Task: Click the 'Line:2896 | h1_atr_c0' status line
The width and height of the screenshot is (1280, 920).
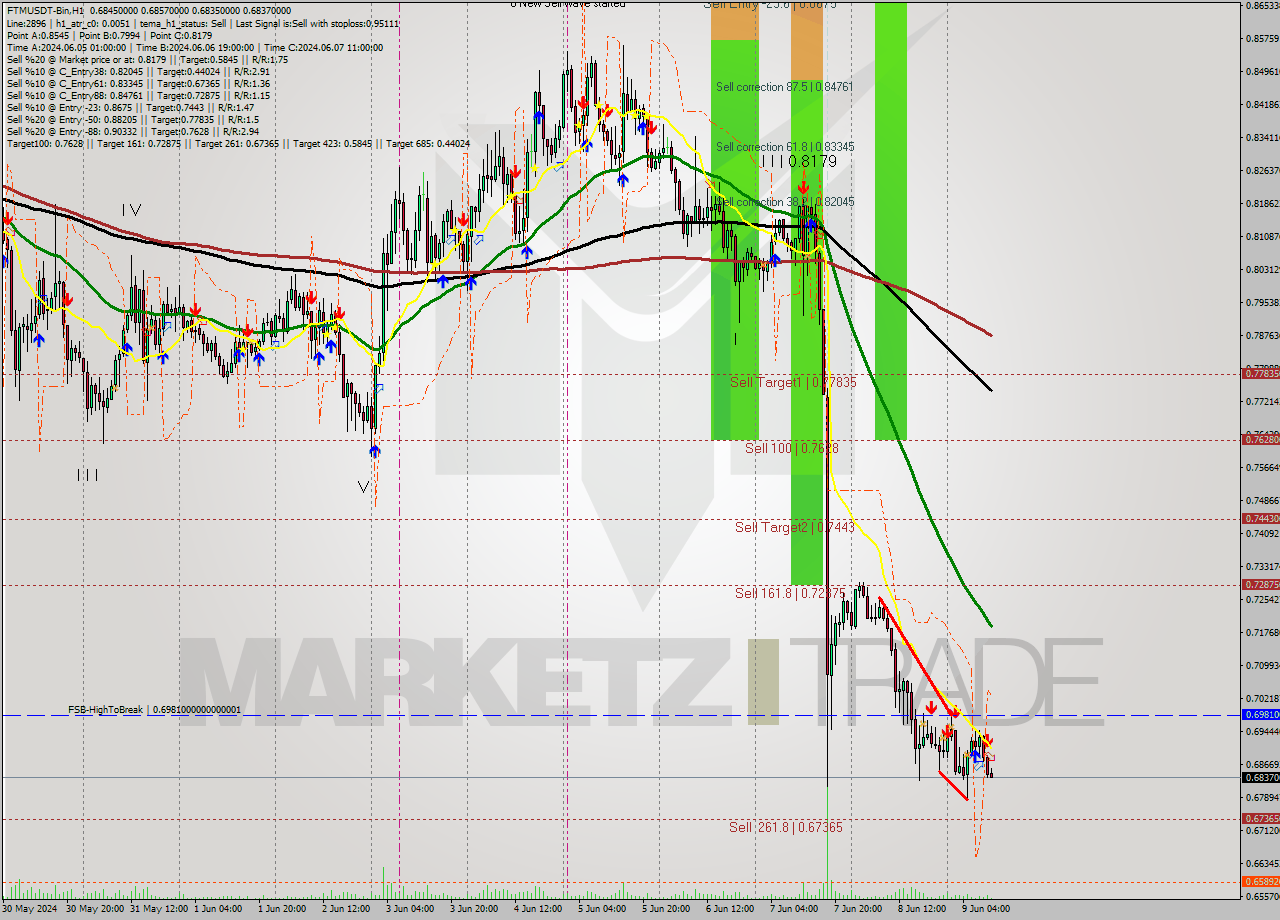Action: pos(202,23)
